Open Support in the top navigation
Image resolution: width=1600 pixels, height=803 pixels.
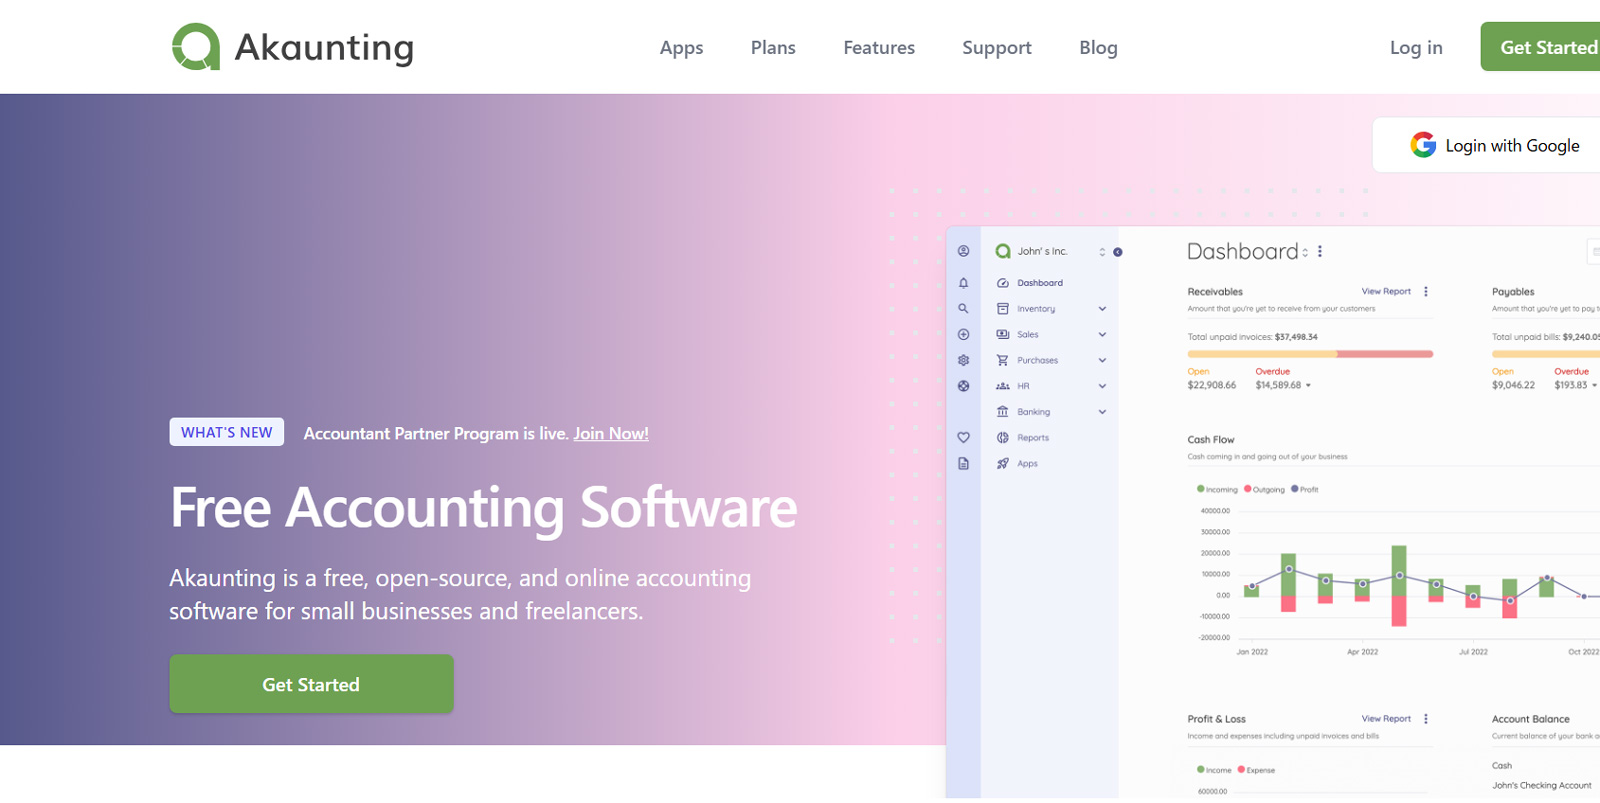(x=997, y=48)
